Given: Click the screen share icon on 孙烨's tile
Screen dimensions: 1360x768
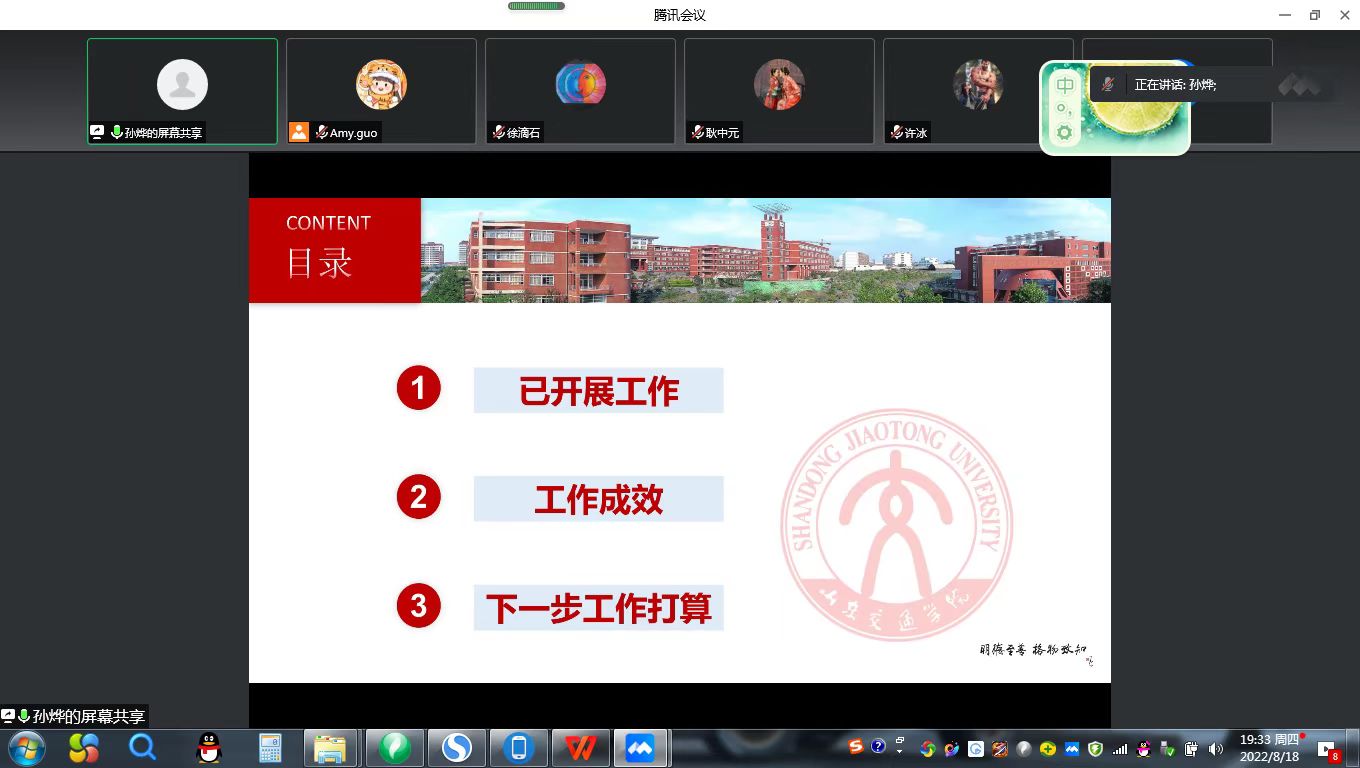Looking at the screenshot, I should 97,132.
